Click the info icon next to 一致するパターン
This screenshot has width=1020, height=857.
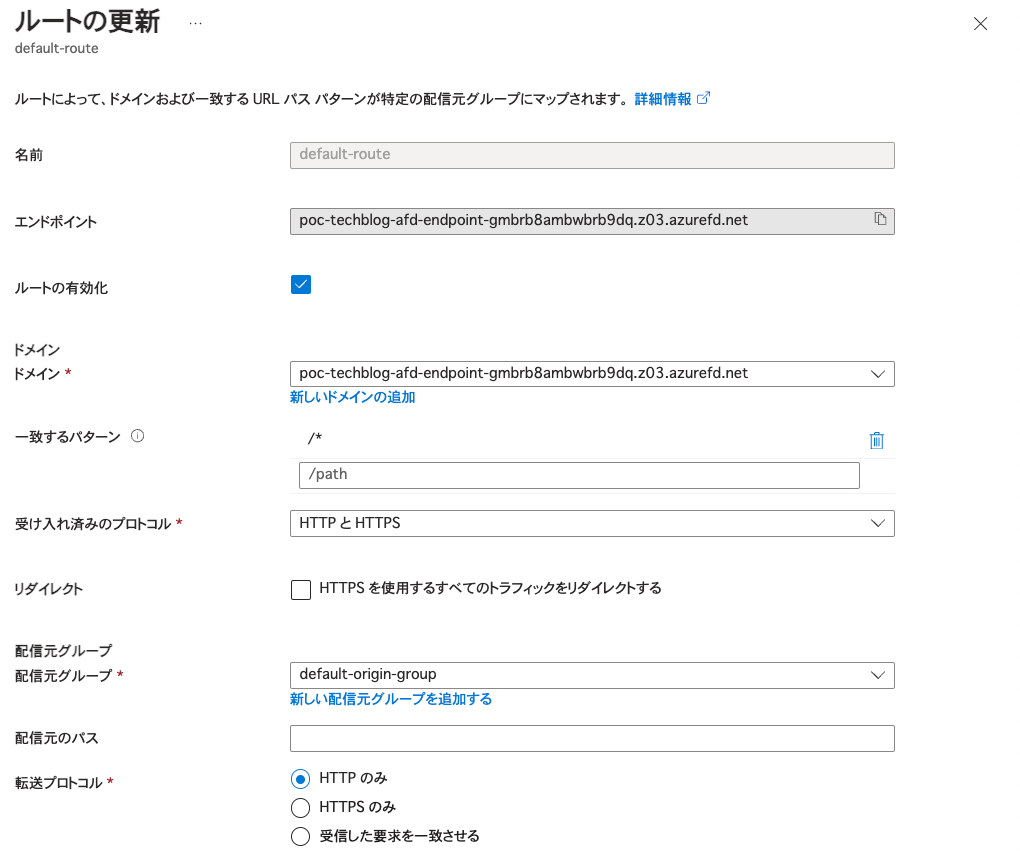(138, 436)
